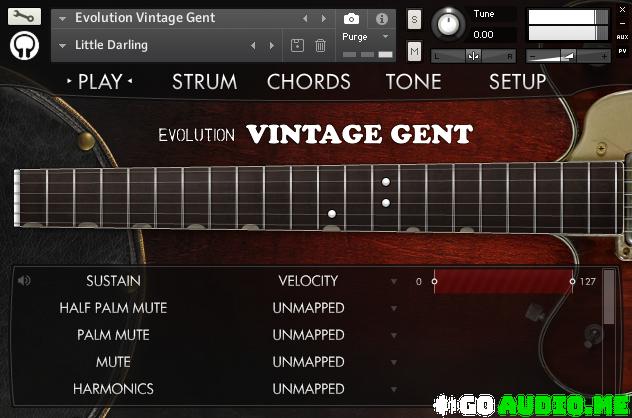Select the MUTE articulation

[113, 362]
